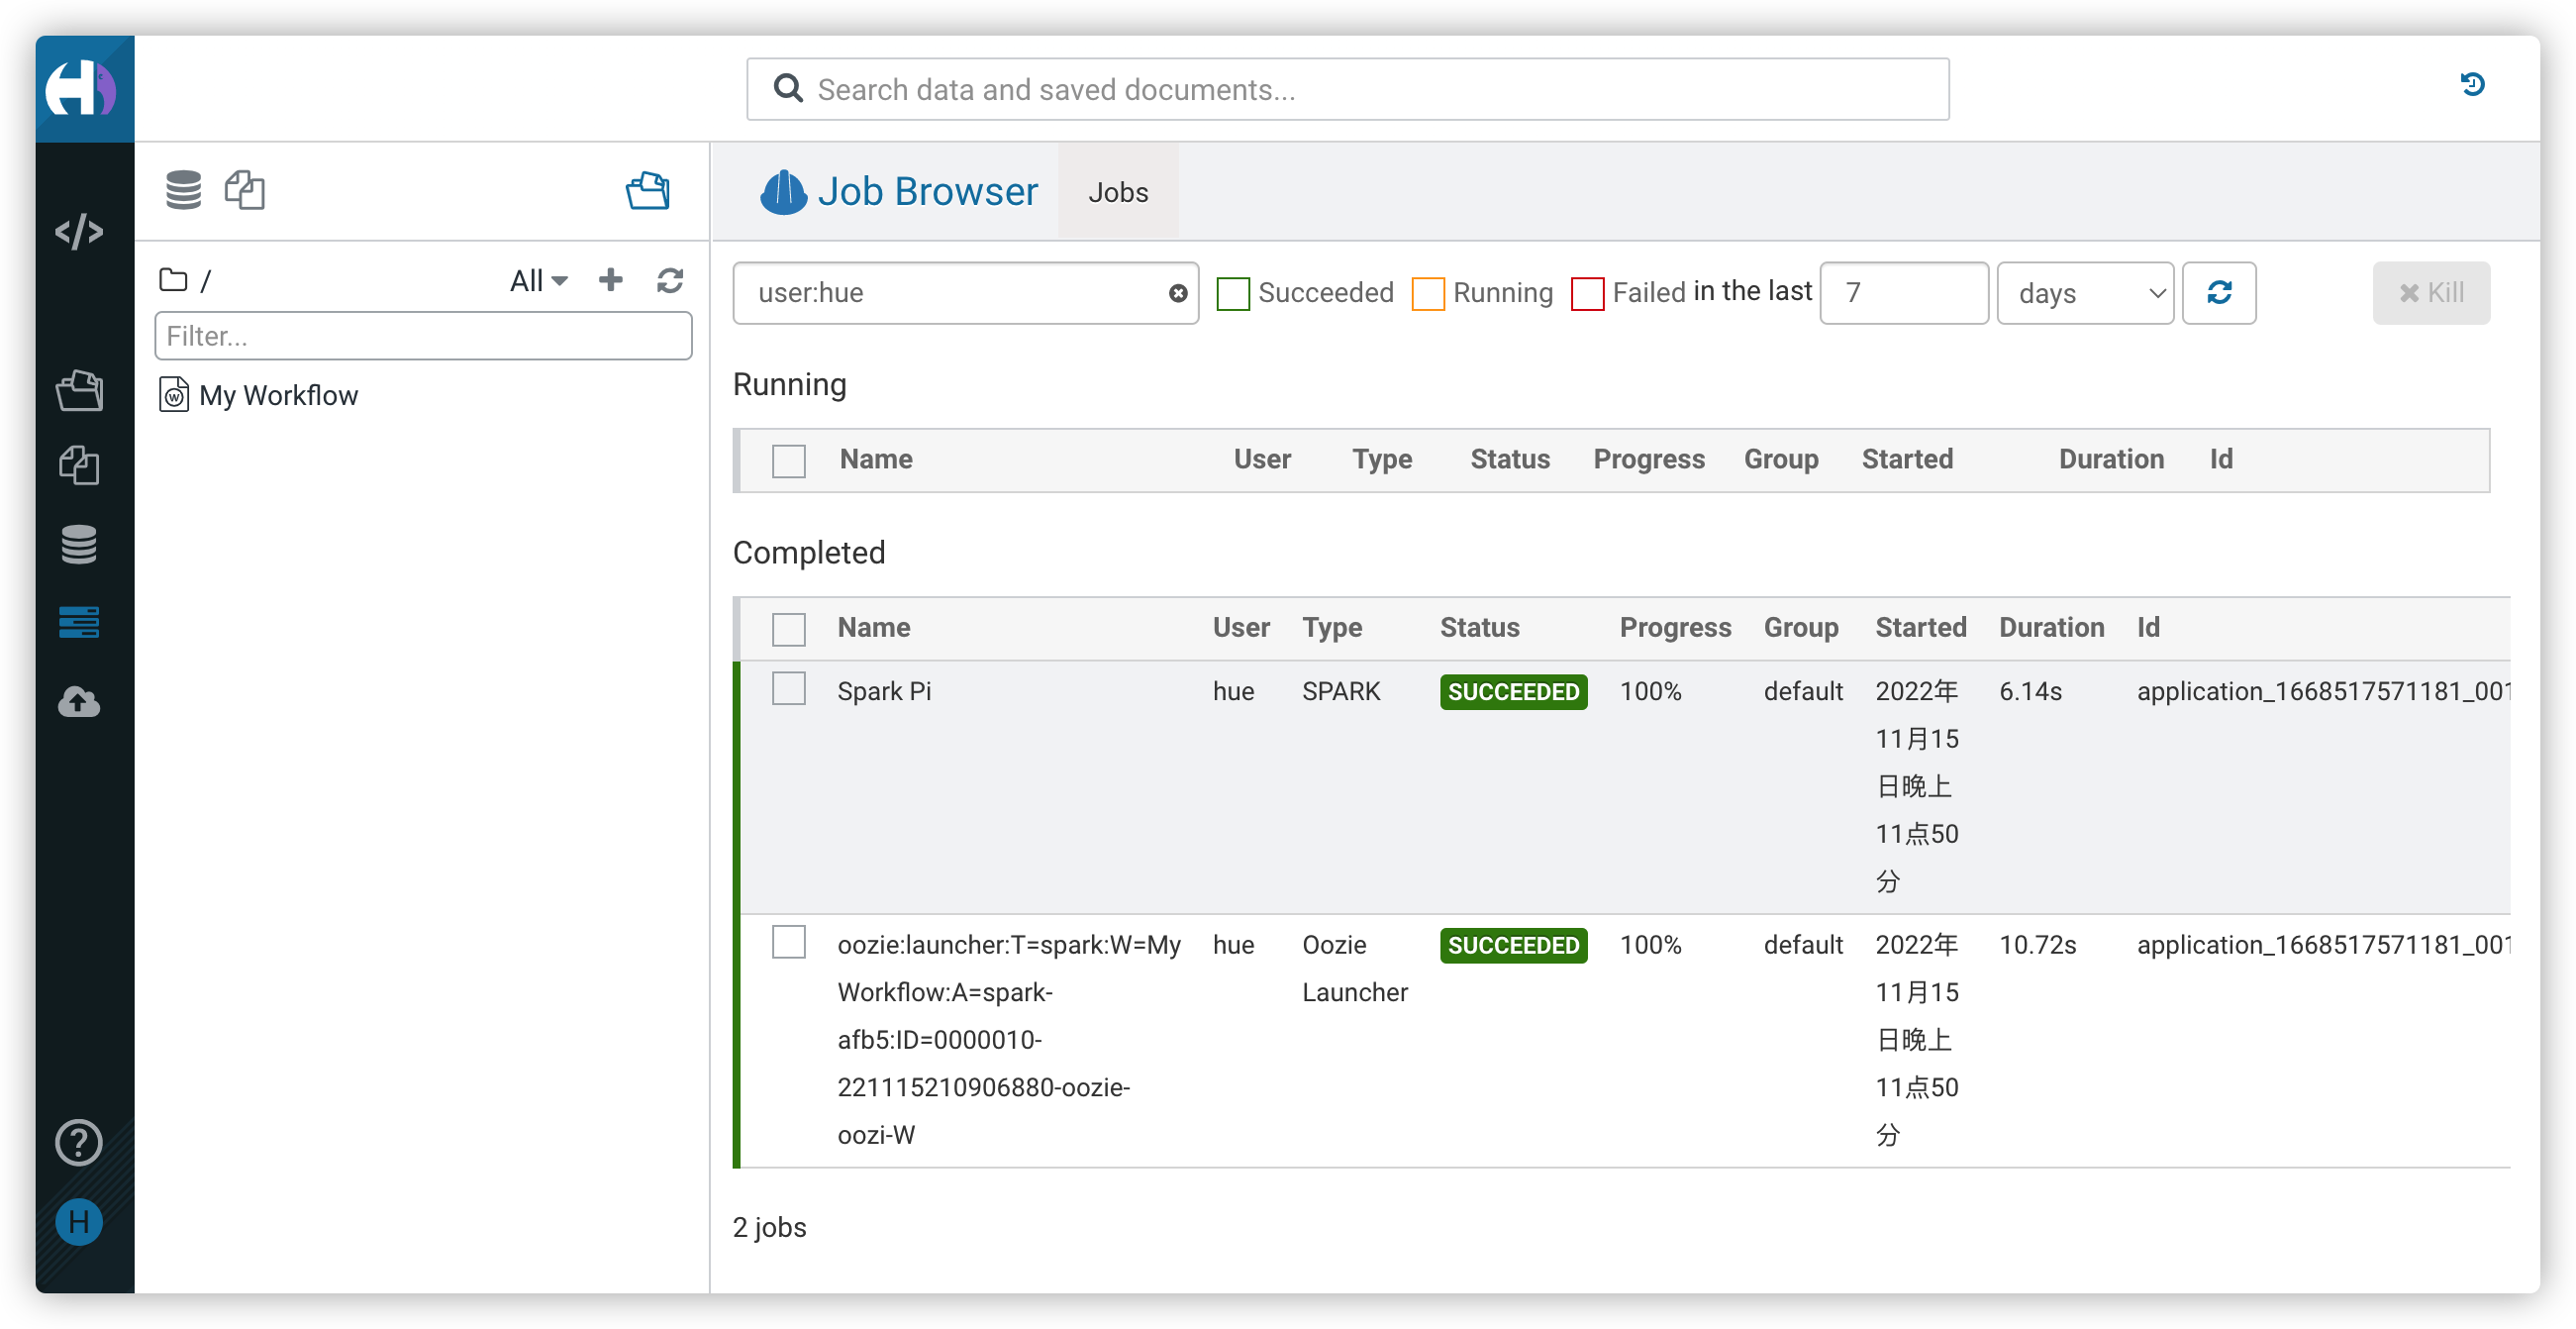Toggle the Succeeded filter checkbox
The width and height of the screenshot is (2576, 1329).
point(1233,294)
